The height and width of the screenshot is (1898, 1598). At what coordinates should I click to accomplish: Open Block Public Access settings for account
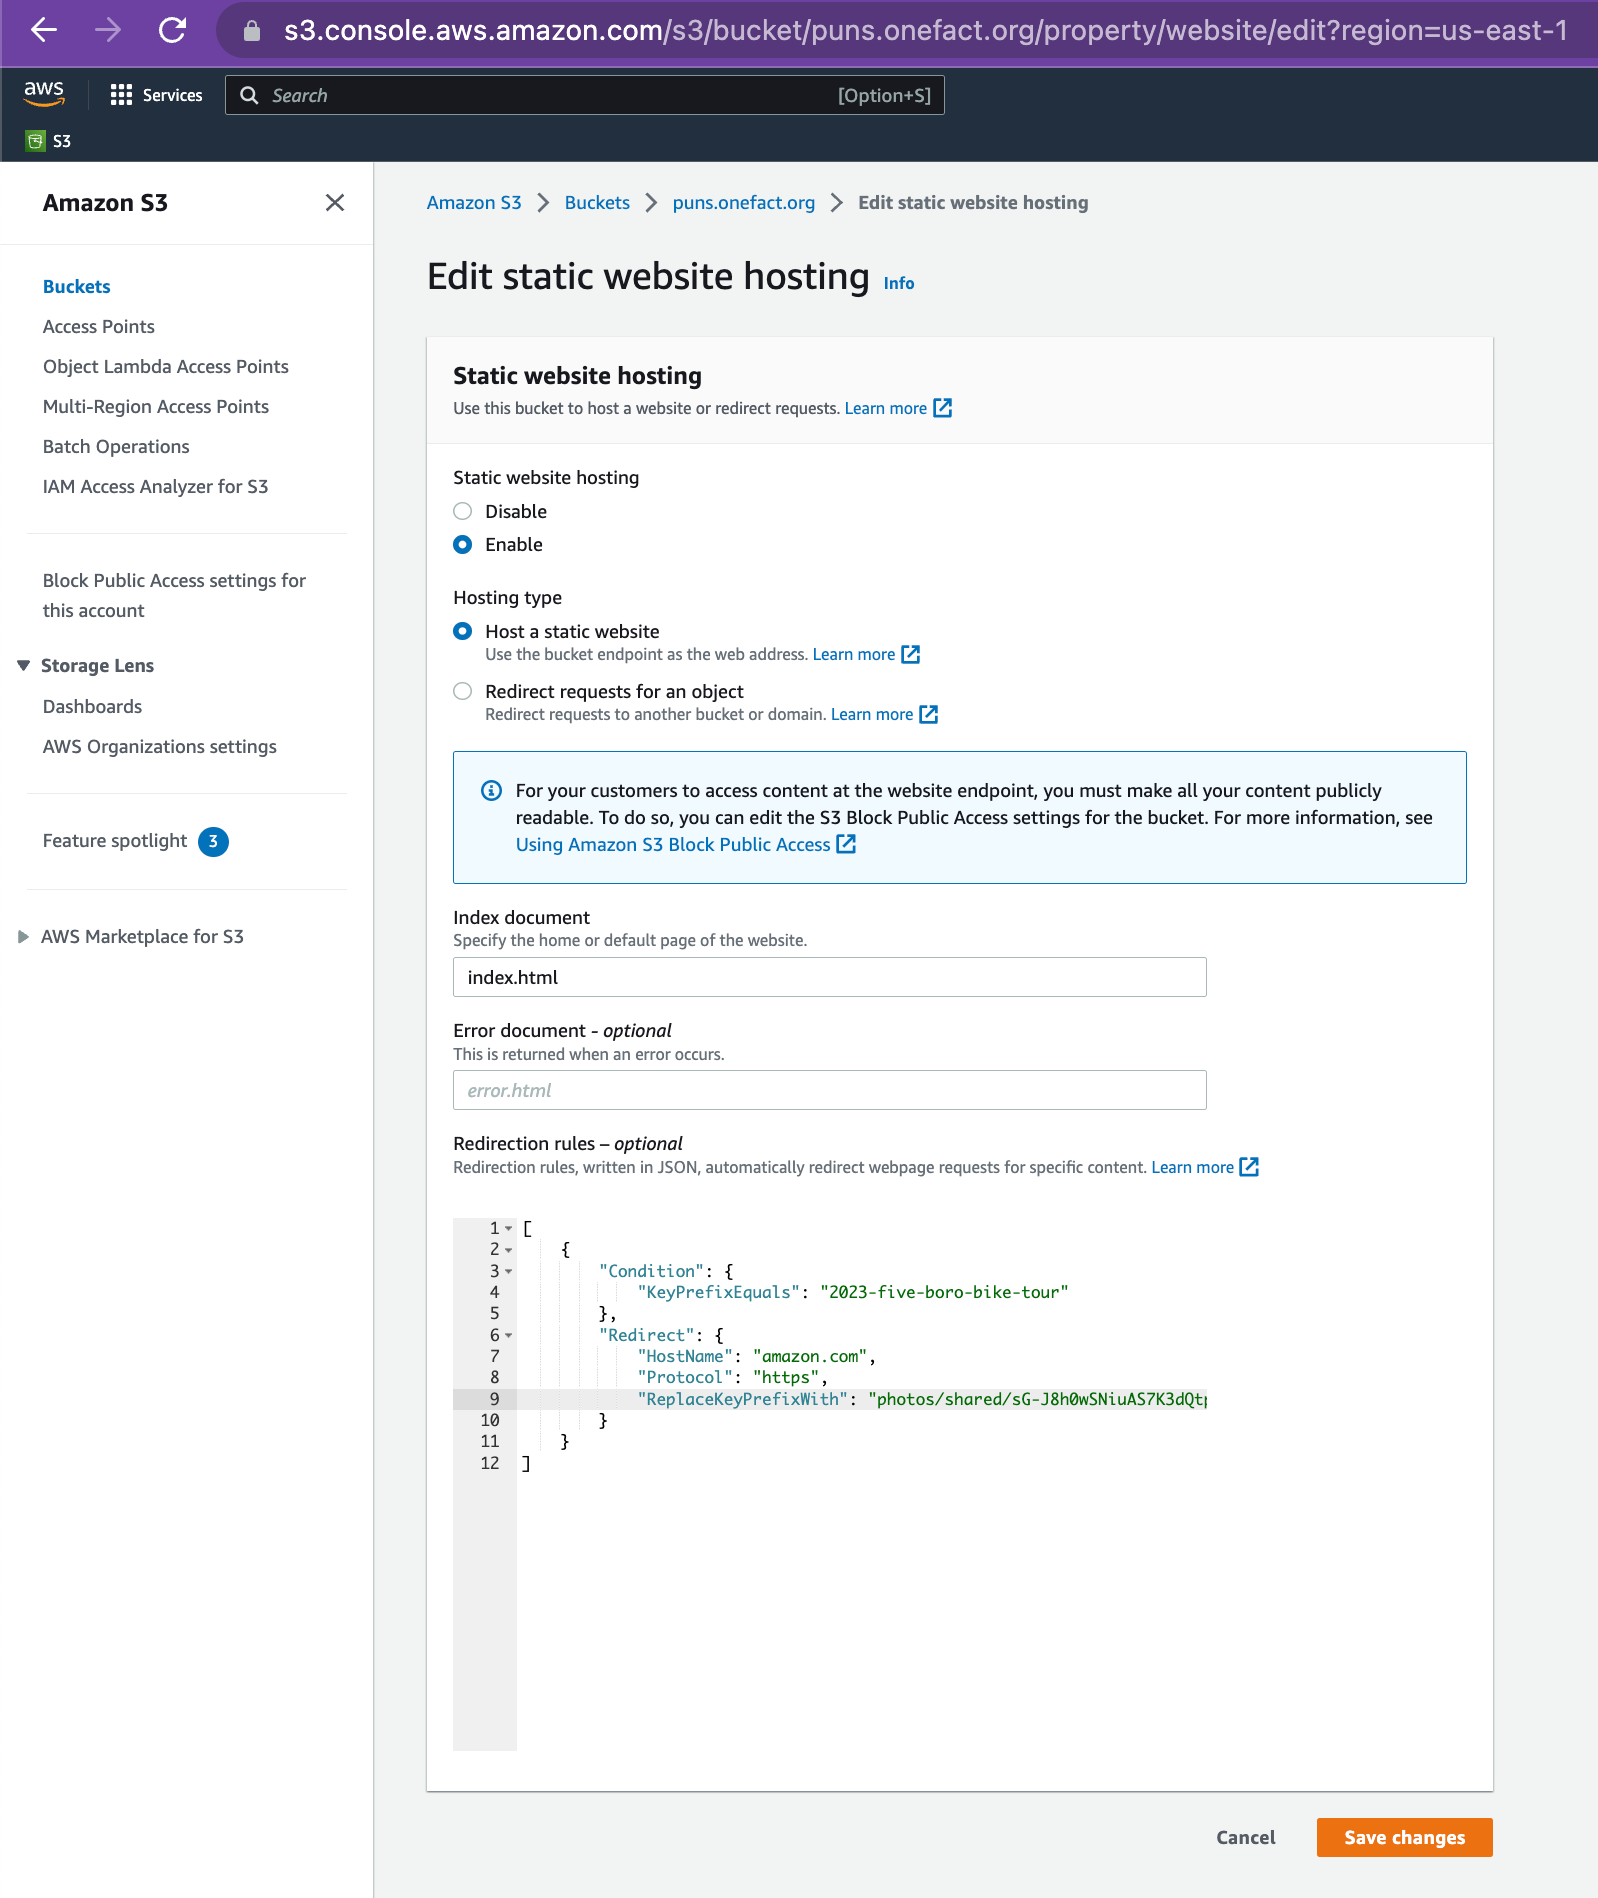[174, 596]
